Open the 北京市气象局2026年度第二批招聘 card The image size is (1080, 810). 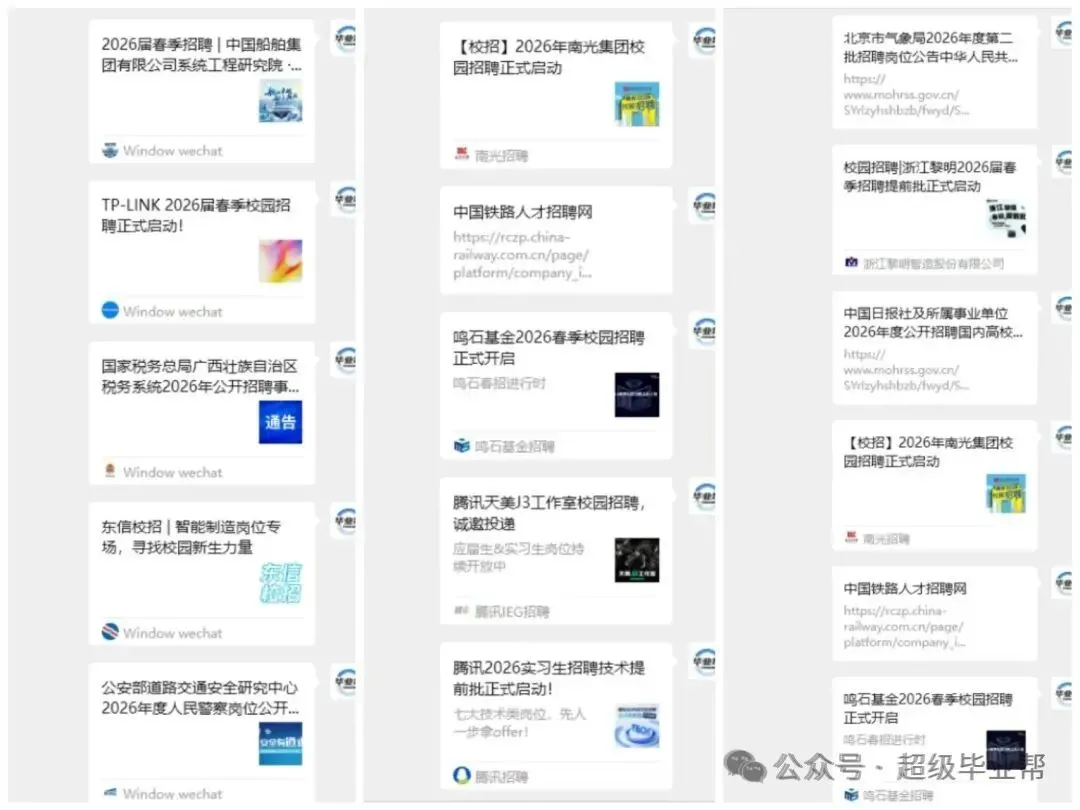tap(934, 72)
